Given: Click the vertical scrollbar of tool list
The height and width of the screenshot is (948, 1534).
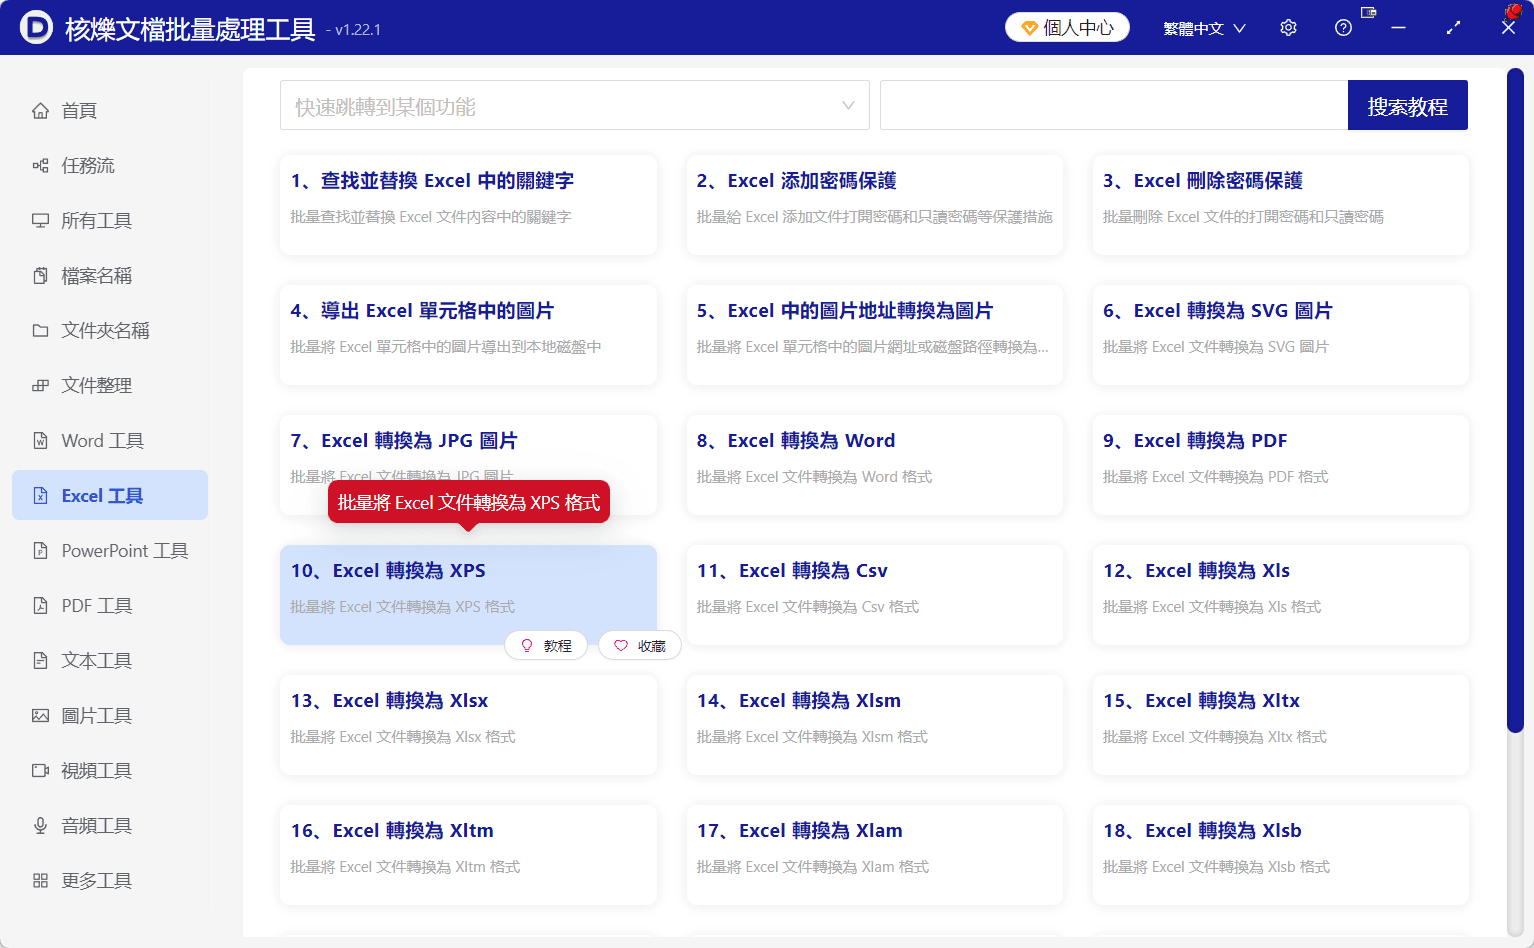Looking at the screenshot, I should pos(1515,400).
